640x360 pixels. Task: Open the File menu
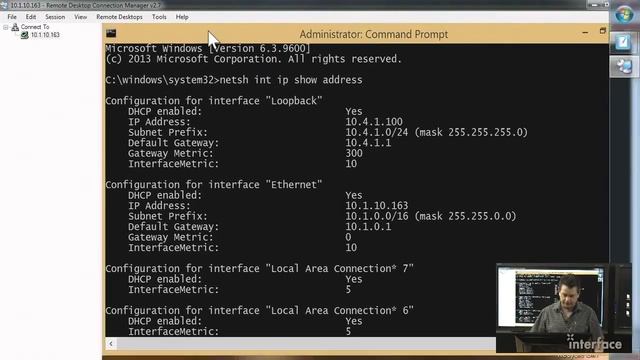pos(12,17)
